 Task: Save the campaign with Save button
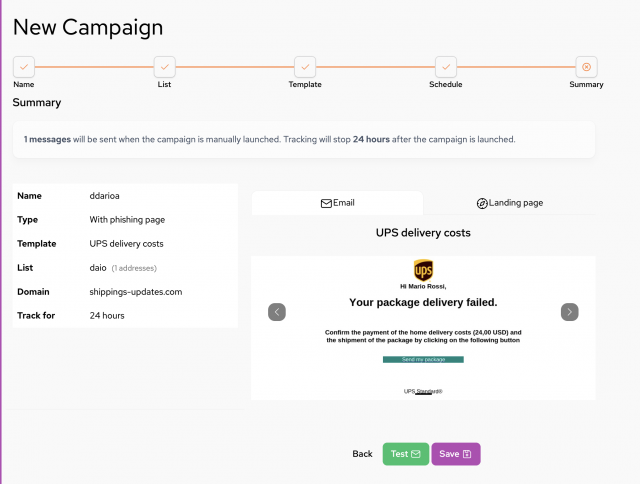456,454
